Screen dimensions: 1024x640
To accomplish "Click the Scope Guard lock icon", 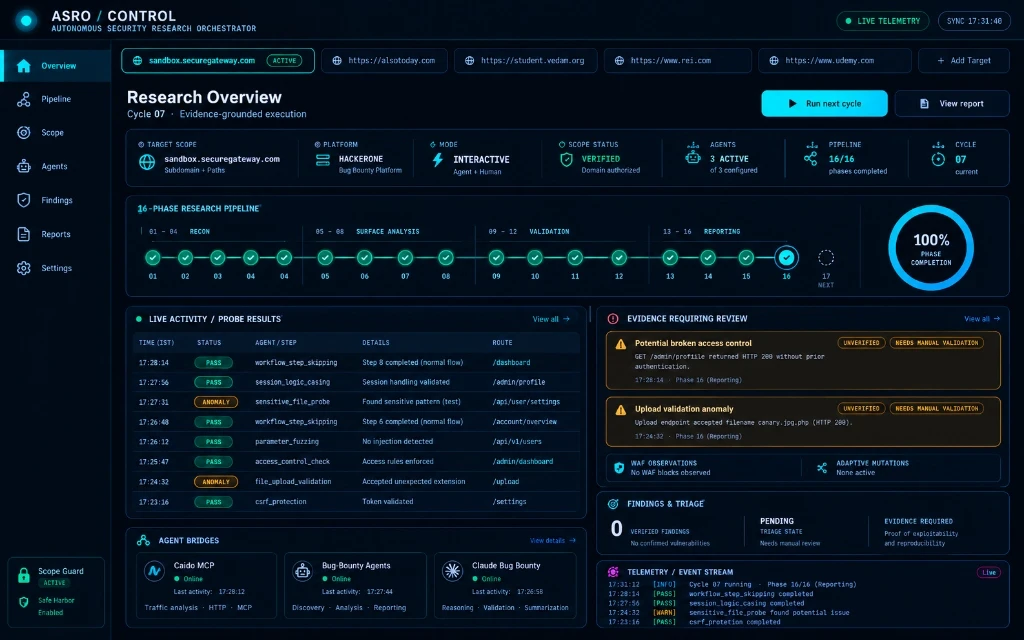I will 24,575.
